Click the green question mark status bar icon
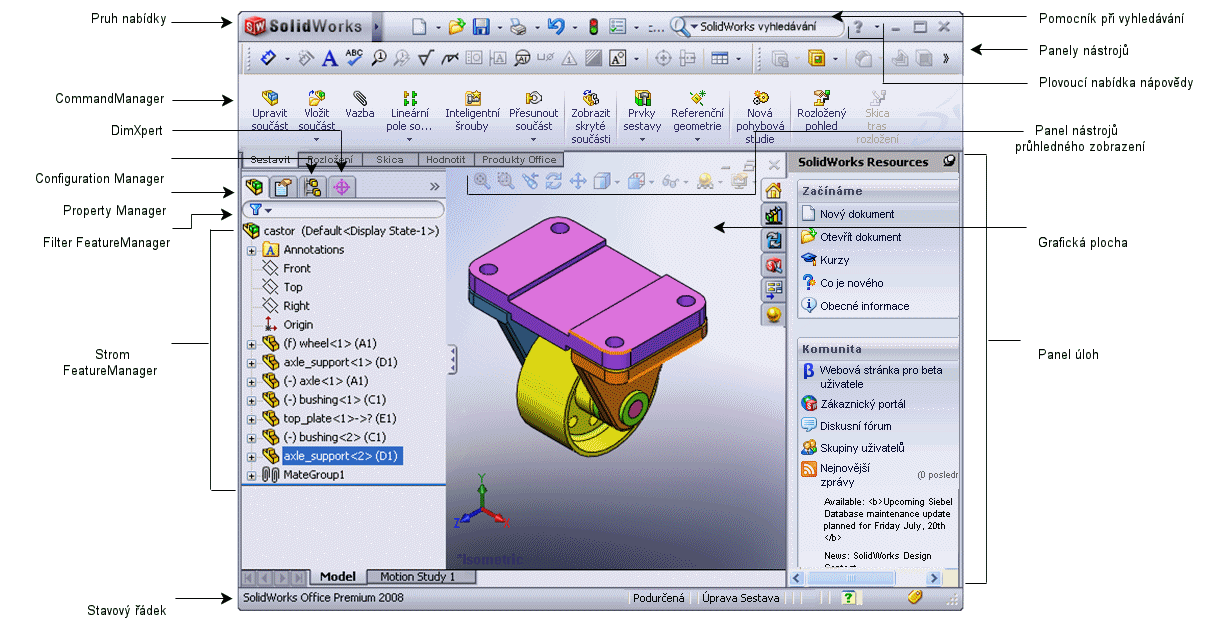The image size is (1208, 621). (848, 598)
